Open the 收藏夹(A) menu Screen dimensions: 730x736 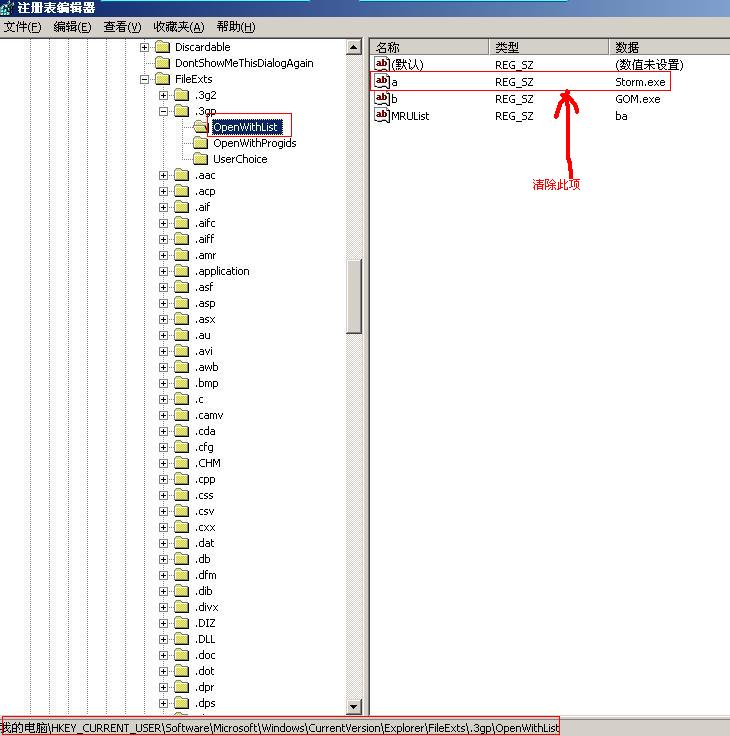tap(179, 27)
